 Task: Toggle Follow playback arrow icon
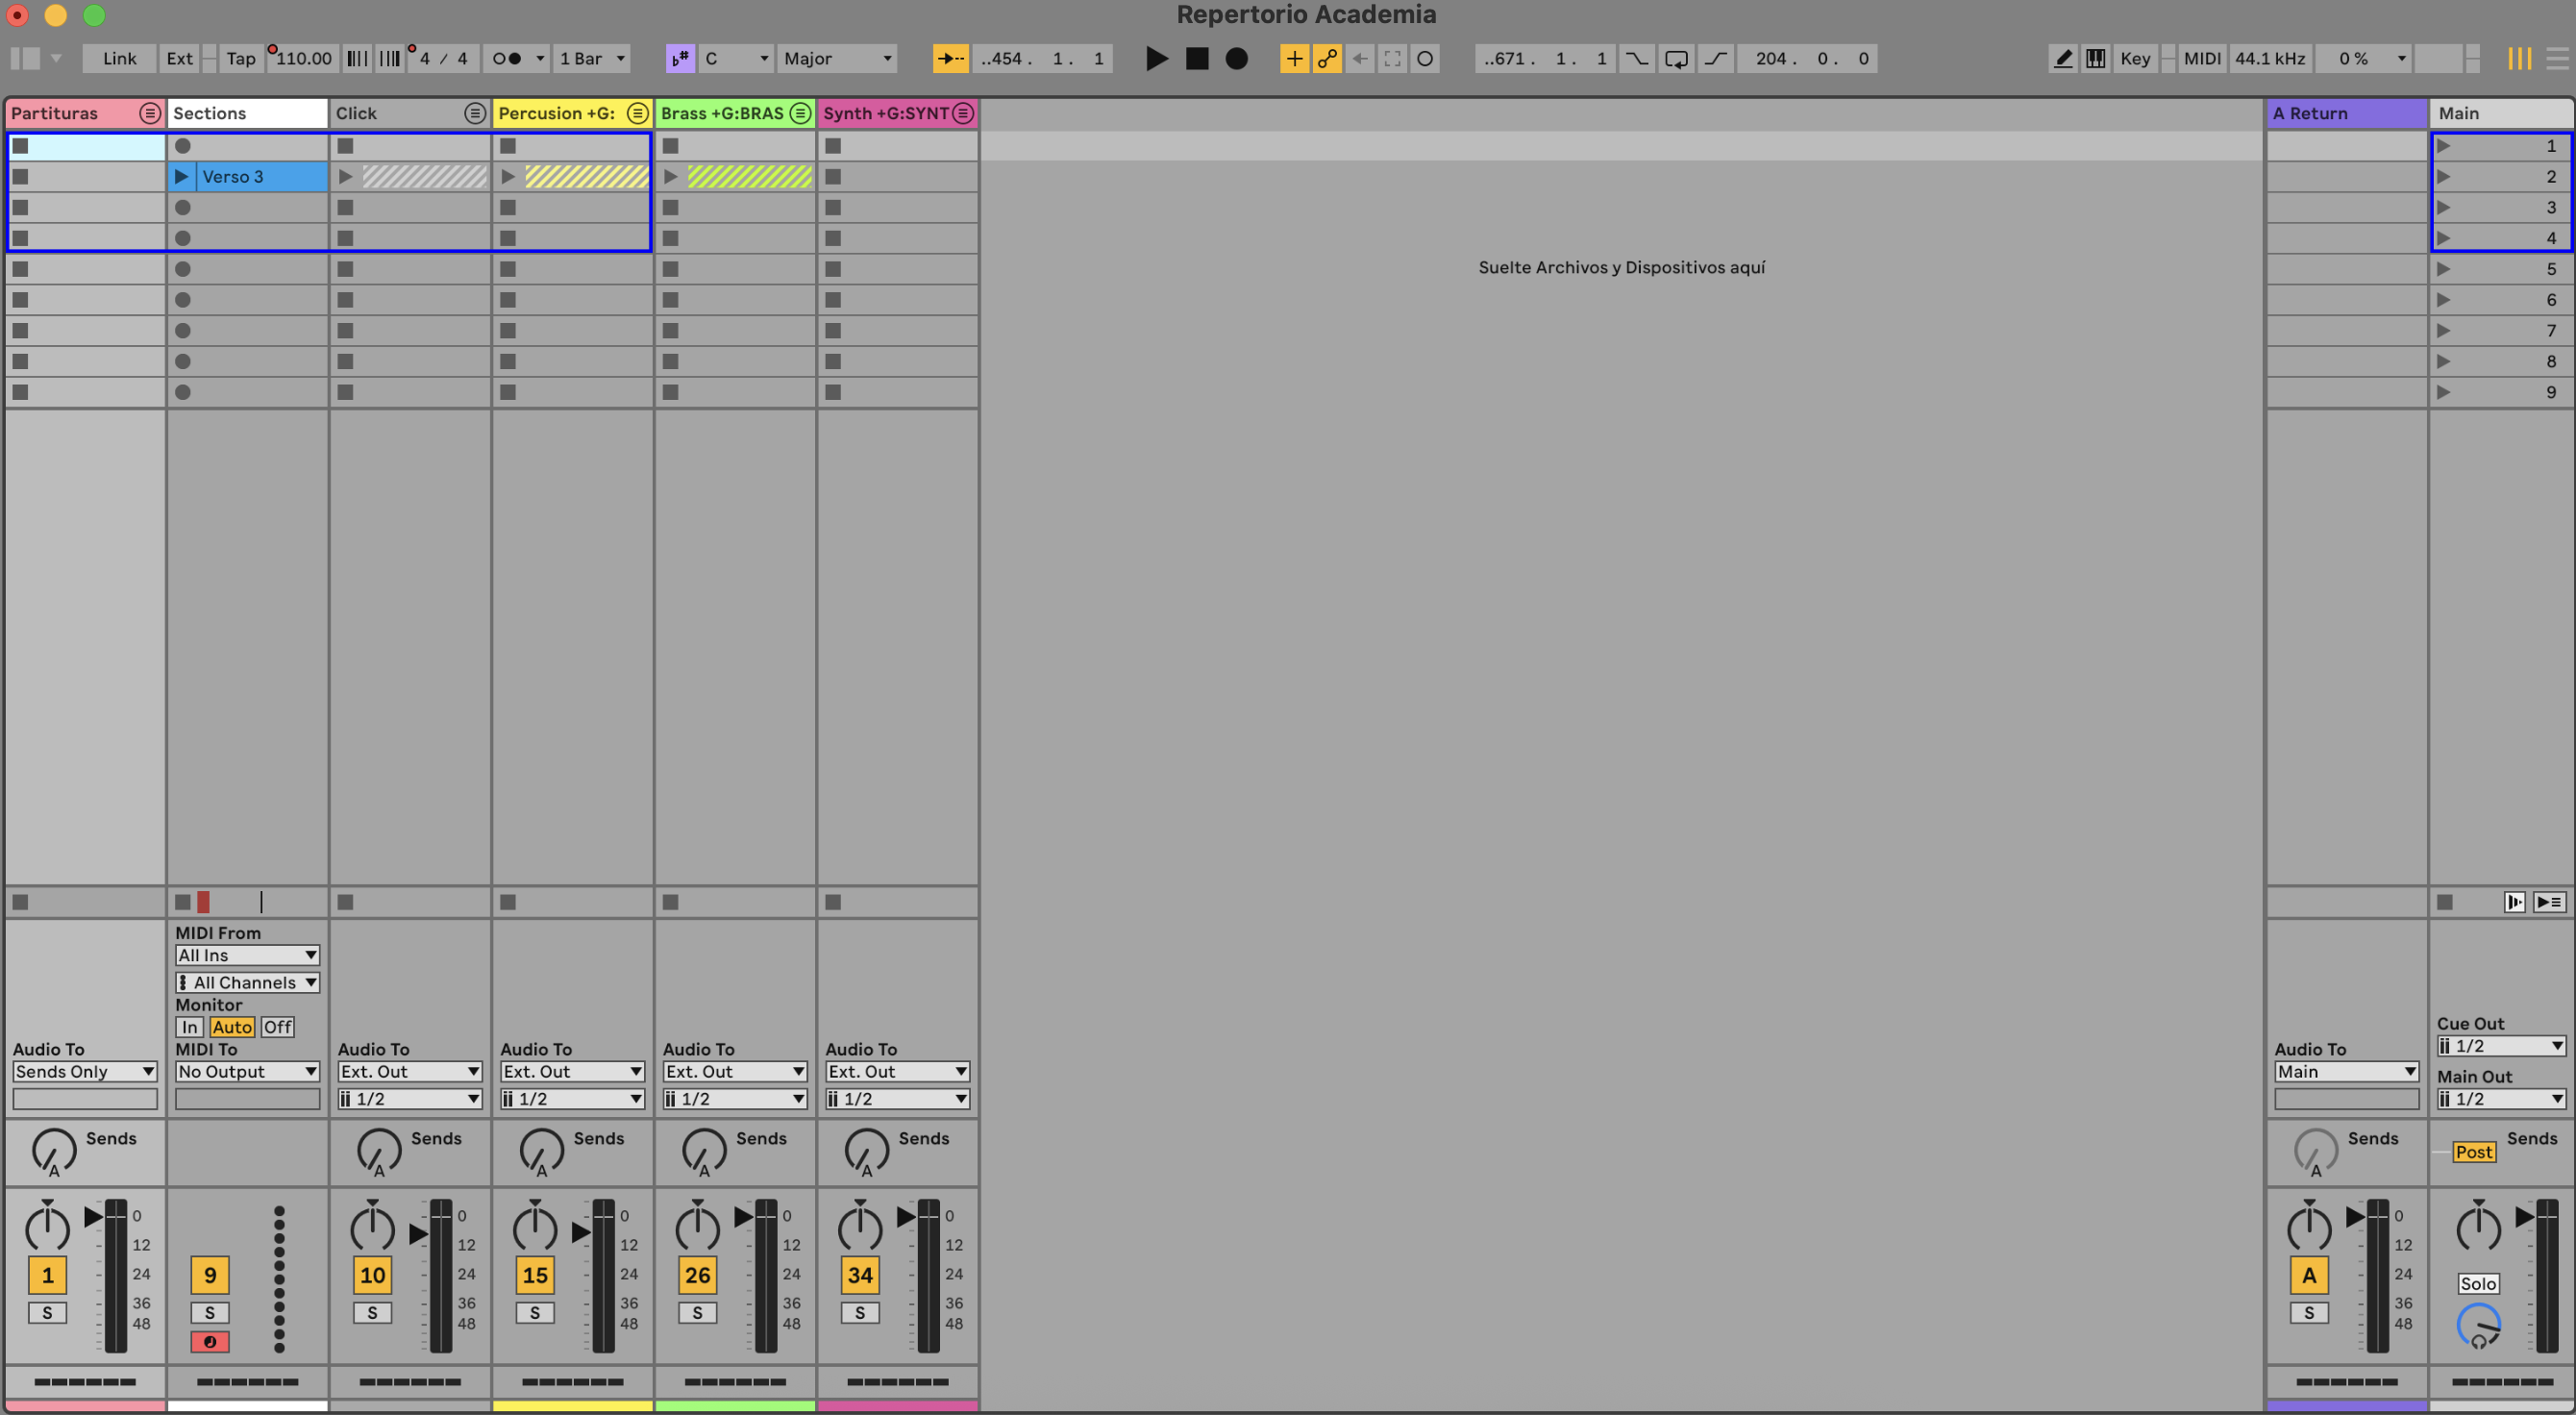coord(950,58)
